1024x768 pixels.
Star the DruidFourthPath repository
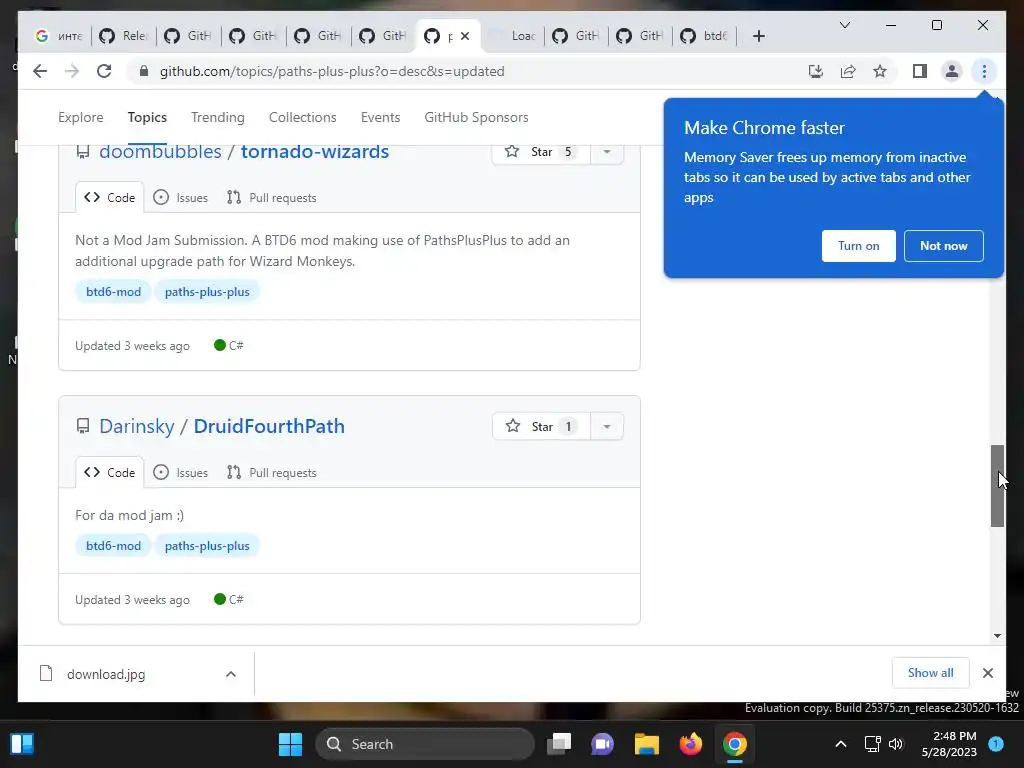tap(541, 426)
